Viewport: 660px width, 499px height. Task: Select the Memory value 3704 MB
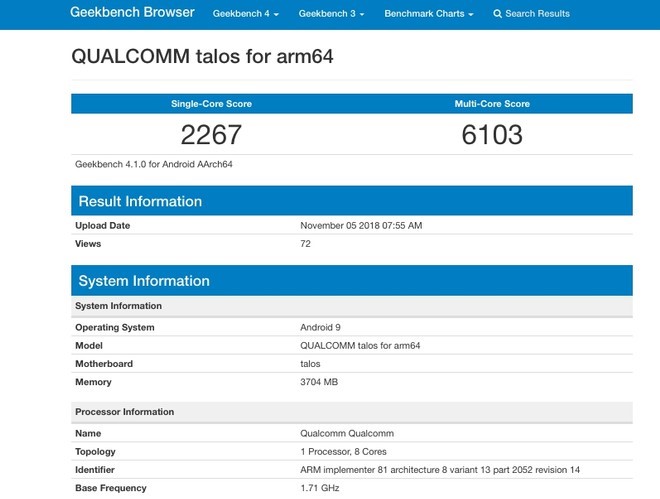click(x=319, y=382)
